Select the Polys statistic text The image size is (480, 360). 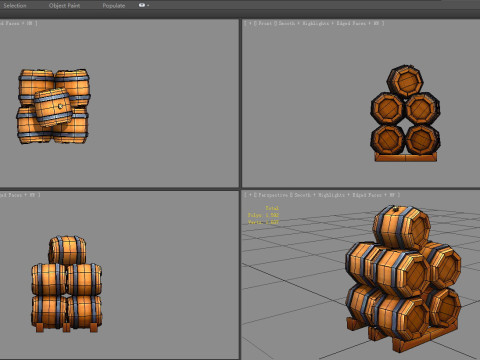tap(263, 215)
